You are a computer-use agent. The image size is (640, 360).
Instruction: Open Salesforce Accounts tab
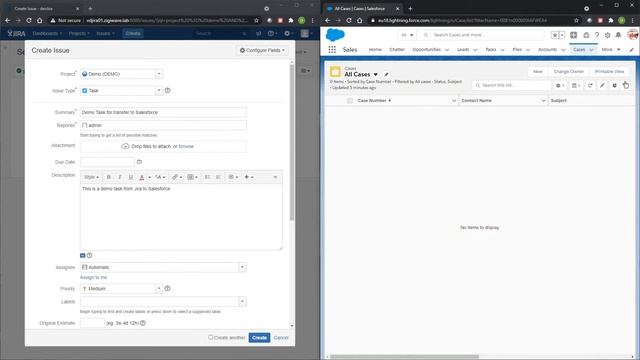[547, 49]
